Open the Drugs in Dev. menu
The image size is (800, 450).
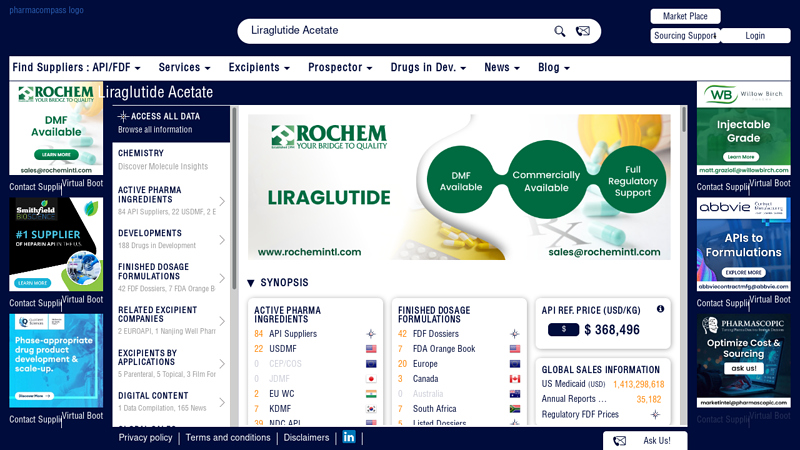[428, 67]
